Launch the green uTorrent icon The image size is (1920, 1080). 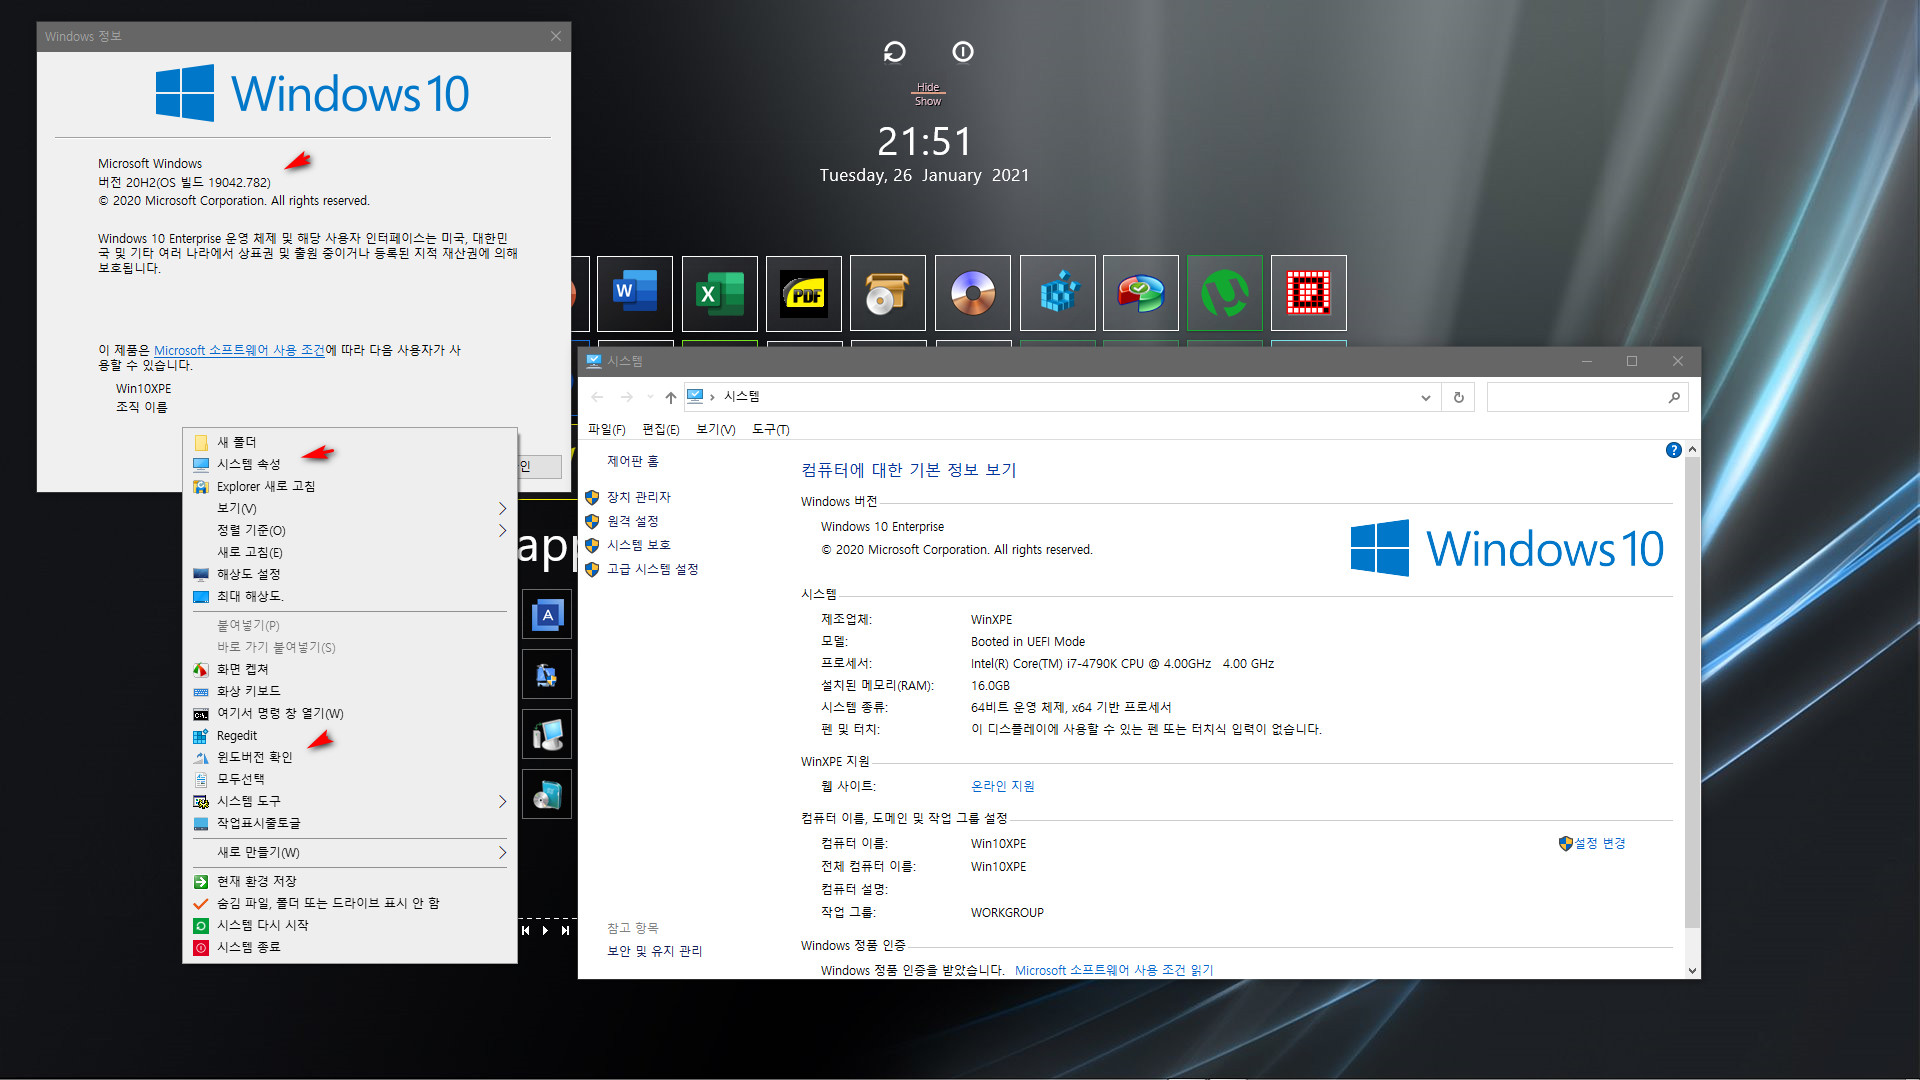(1225, 293)
